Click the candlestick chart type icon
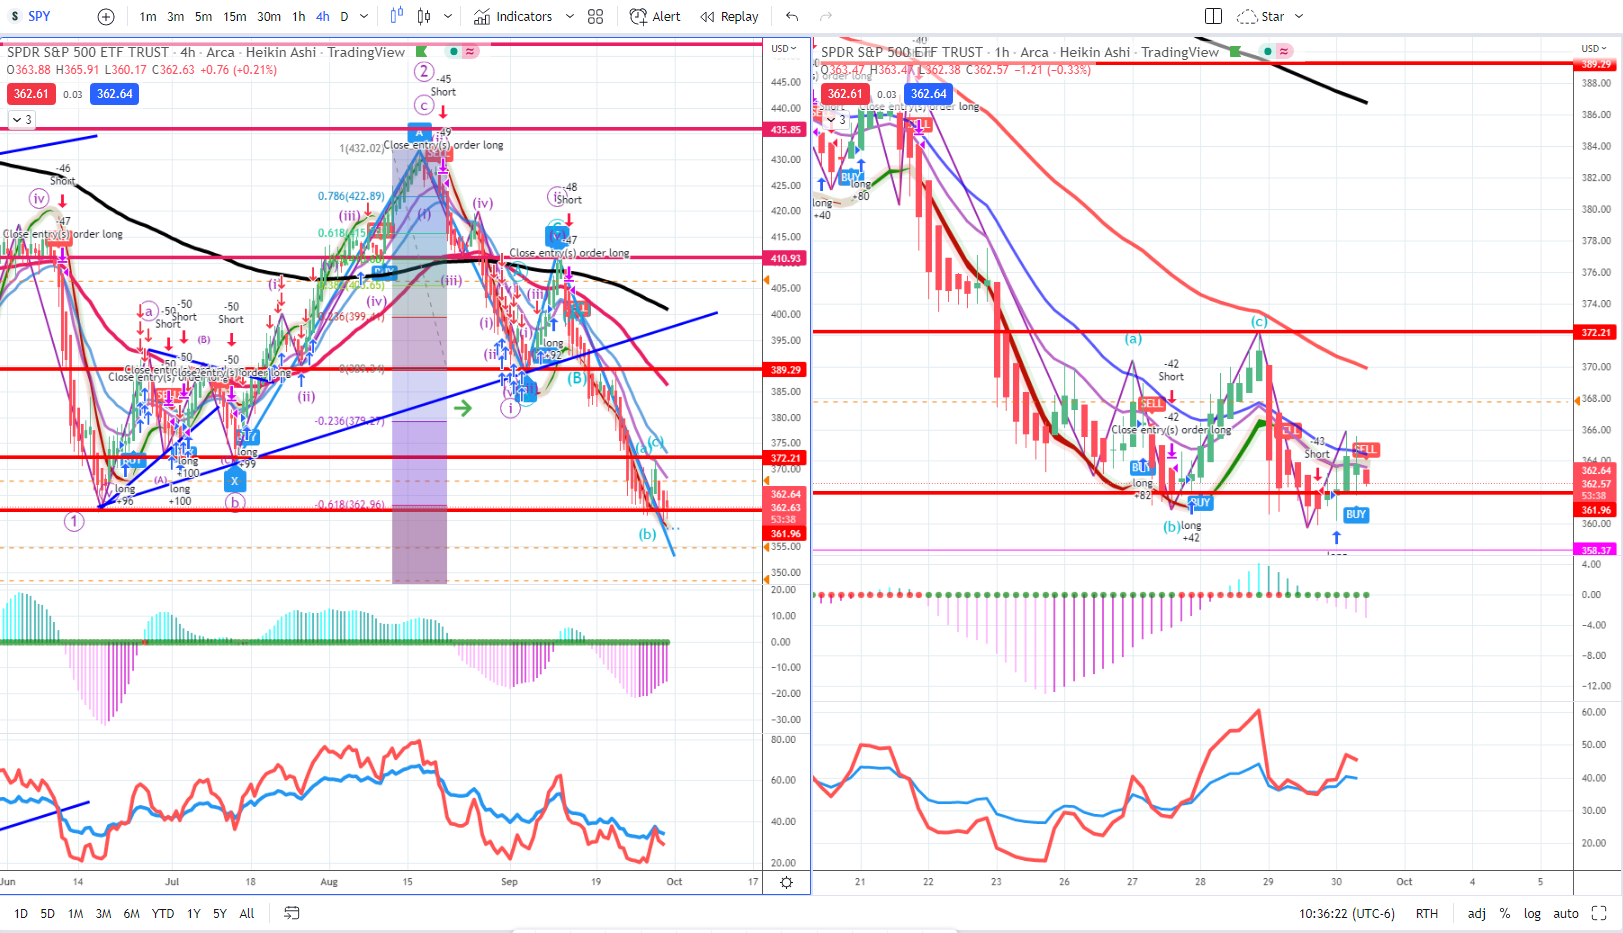Screen dimensions: 1623x933 tap(424, 16)
